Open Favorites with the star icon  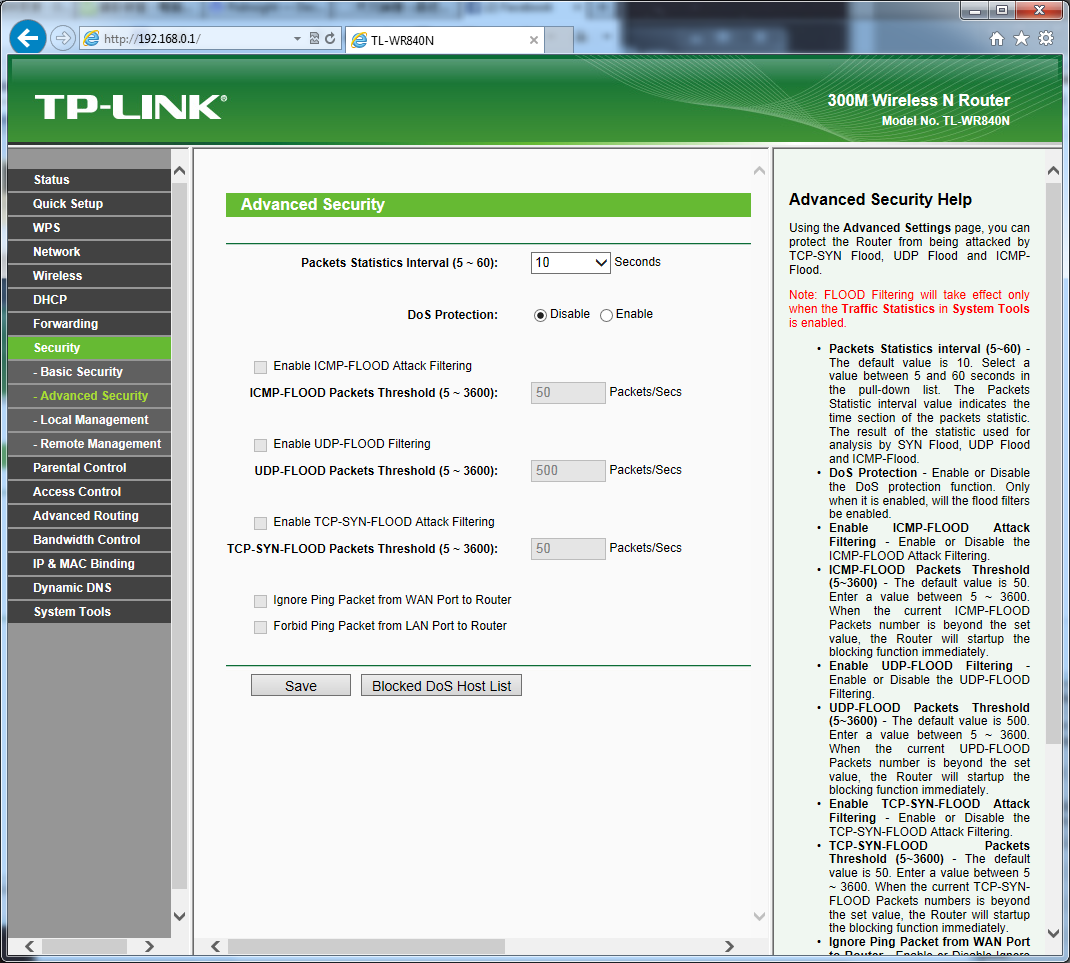(x=1021, y=39)
